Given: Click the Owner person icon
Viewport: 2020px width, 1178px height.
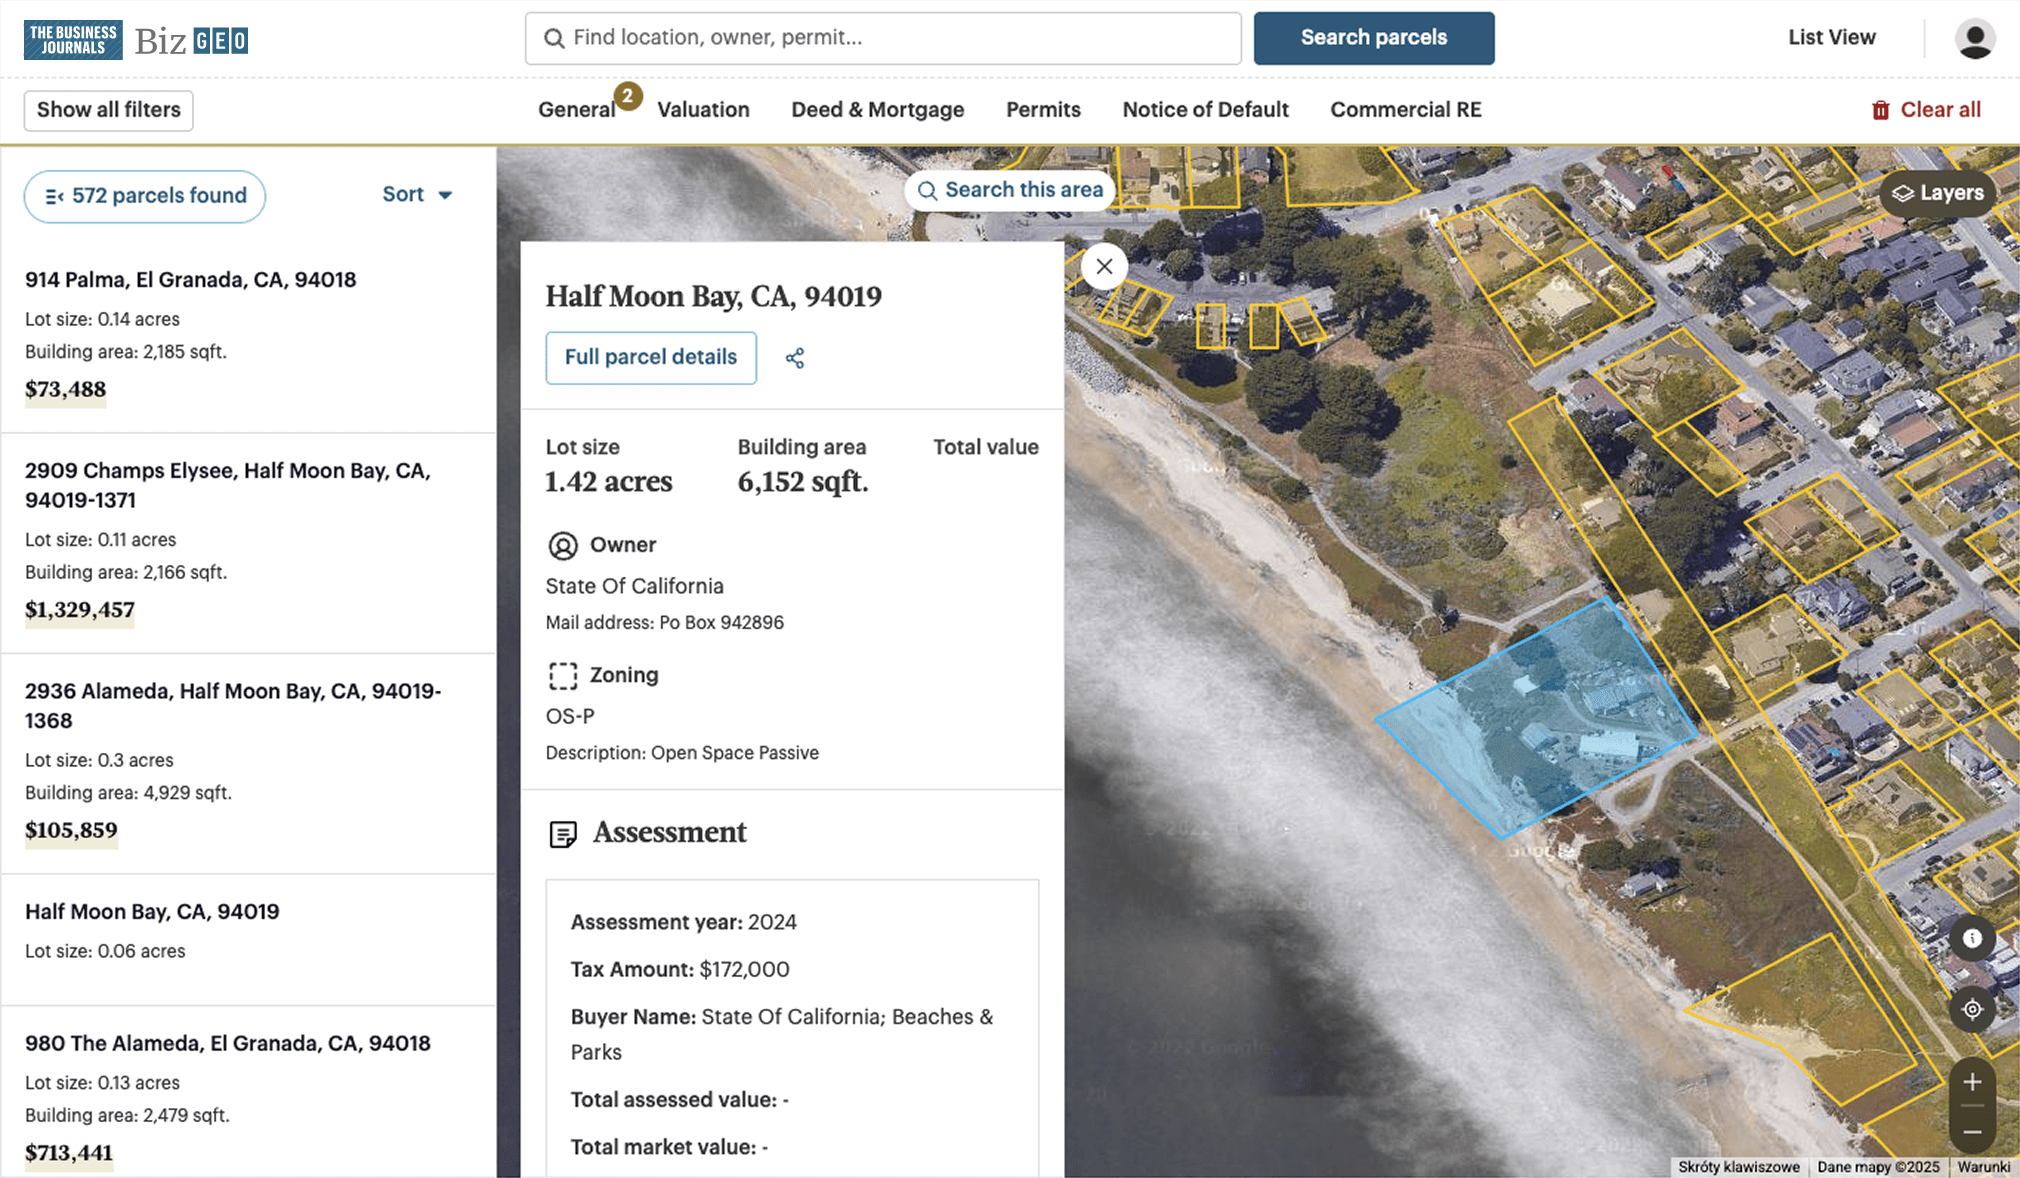Looking at the screenshot, I should tap(563, 545).
